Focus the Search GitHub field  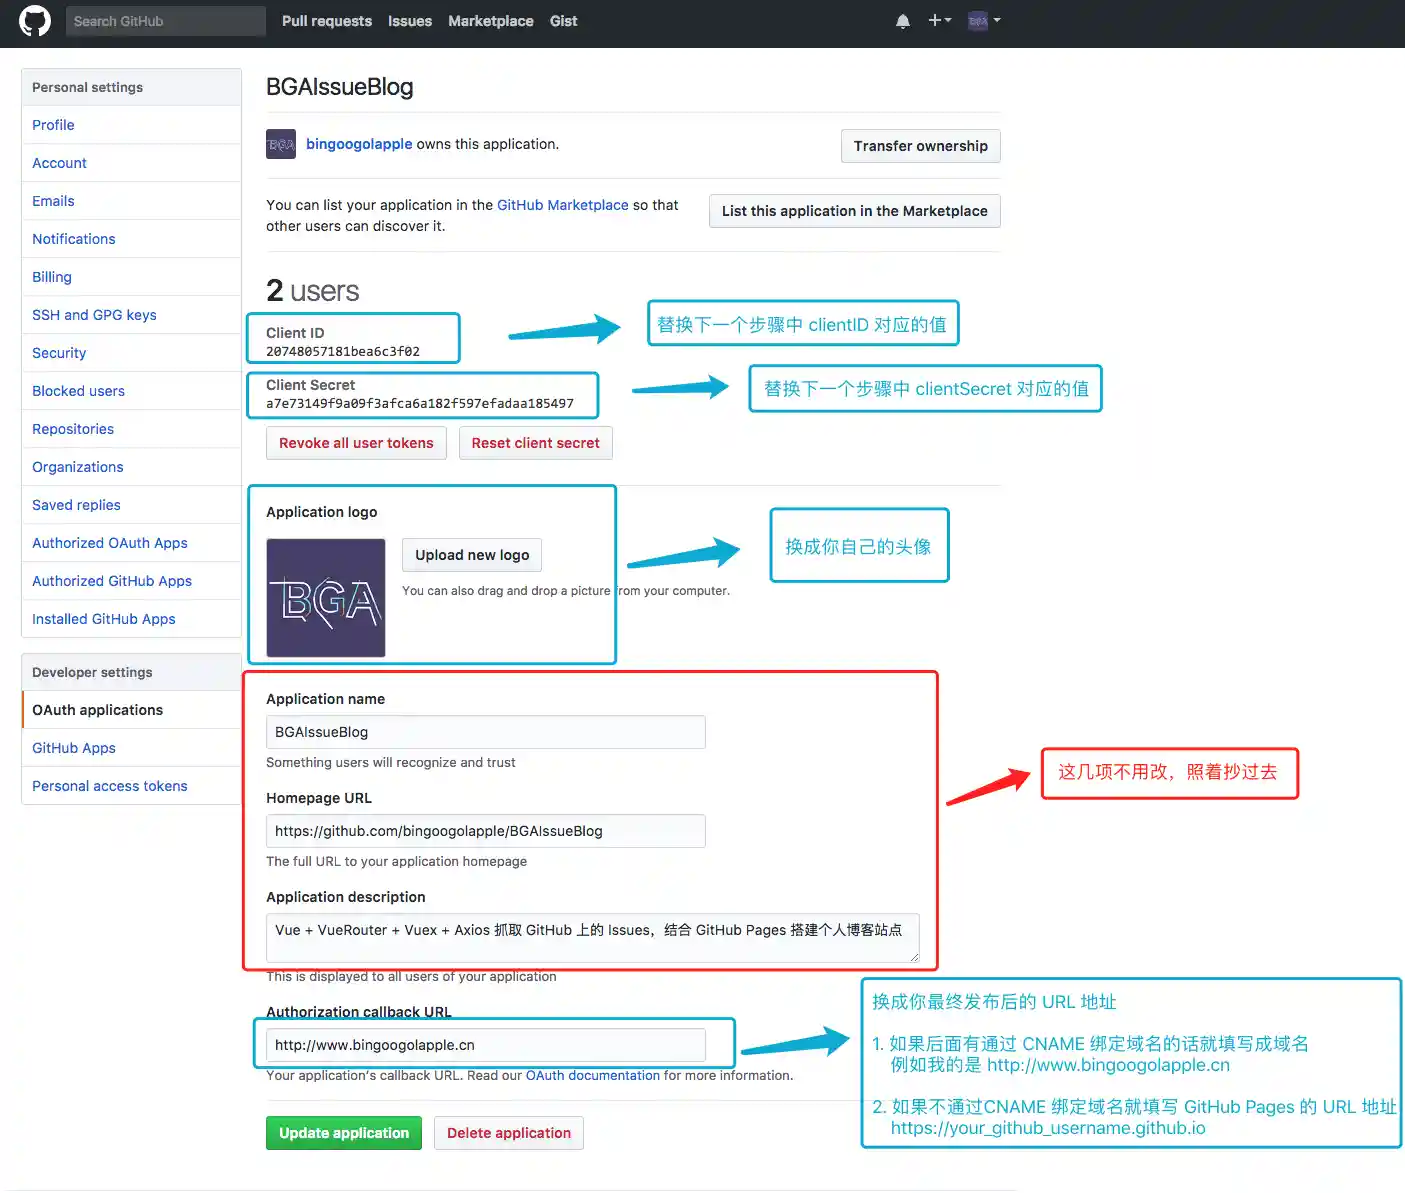click(x=166, y=21)
